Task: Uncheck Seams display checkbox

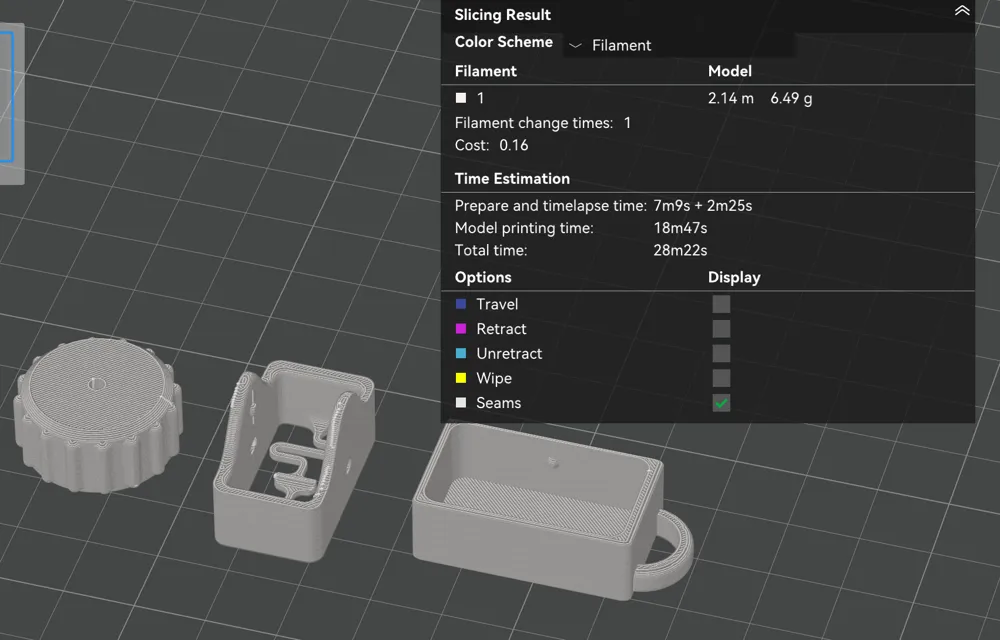Action: click(721, 403)
